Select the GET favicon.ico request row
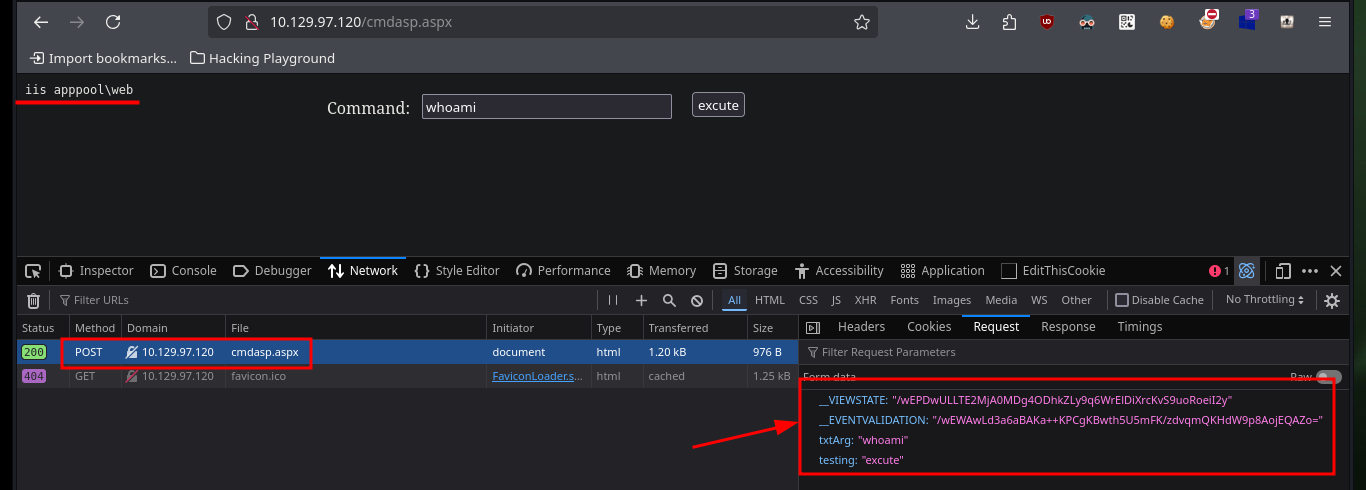This screenshot has width=1366, height=490. [408, 376]
